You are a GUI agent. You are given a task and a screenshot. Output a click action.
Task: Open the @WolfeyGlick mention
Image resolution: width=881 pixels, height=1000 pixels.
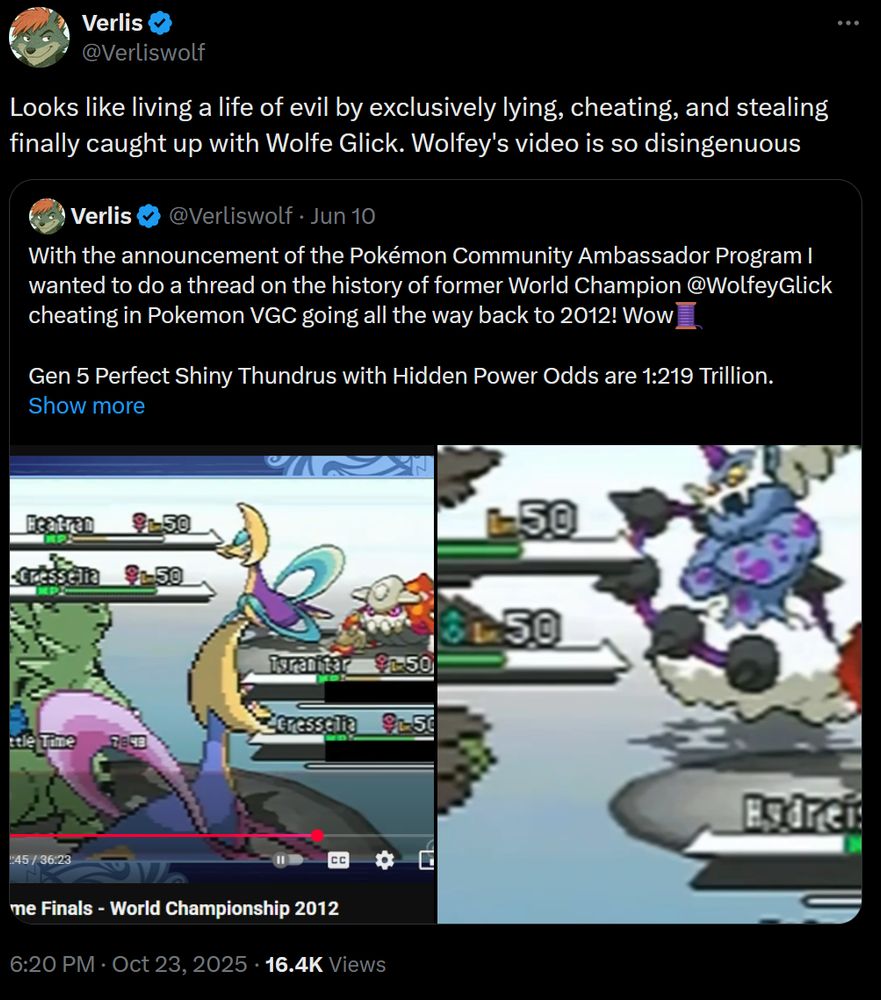pyautogui.click(x=759, y=285)
